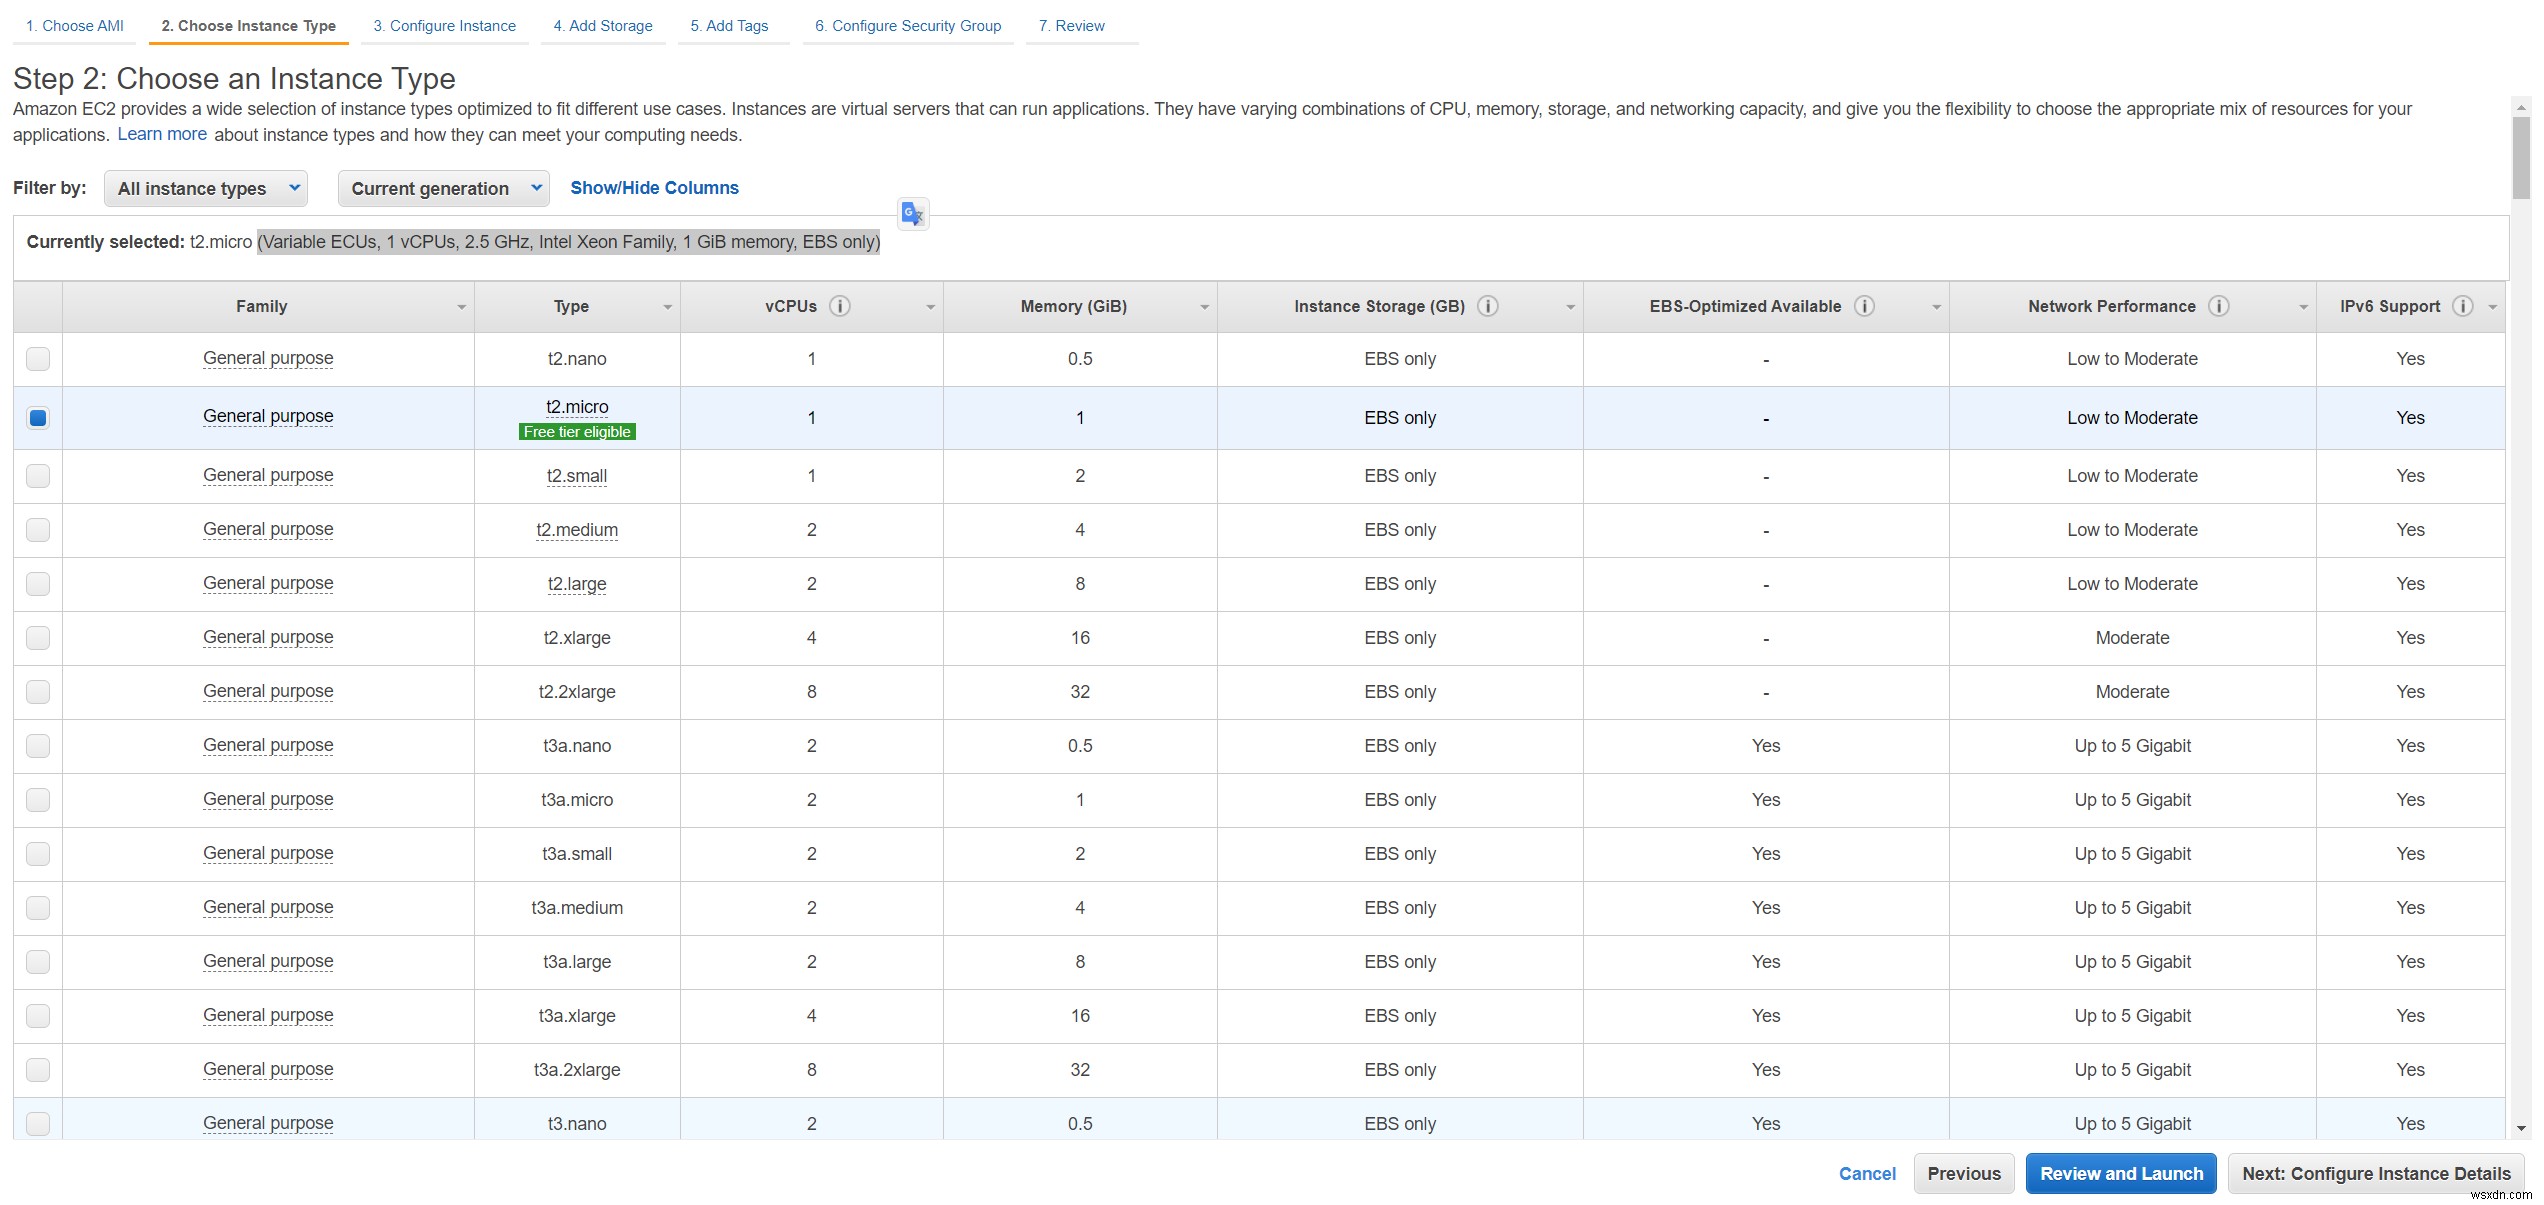The image size is (2544, 1205).
Task: Toggle the t2.nano instance checkbox
Action: [39, 357]
